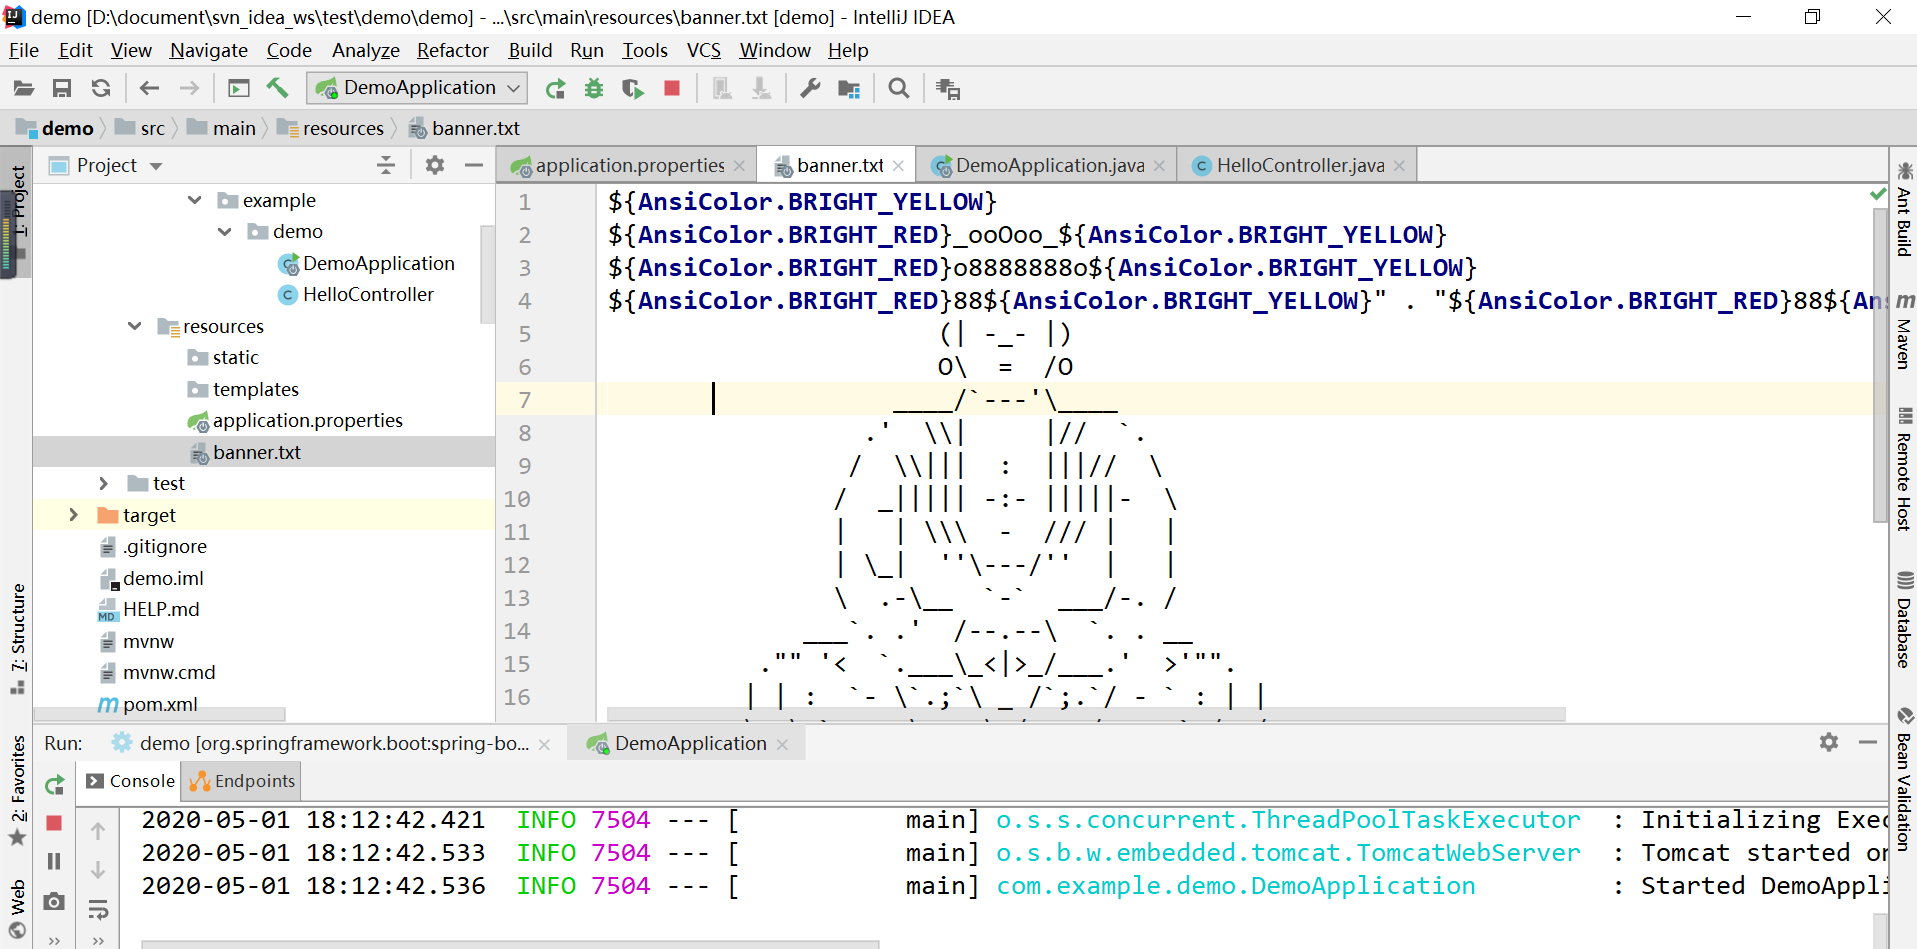
Task: Click the Rerun icon in Run panel
Action: pyautogui.click(x=55, y=786)
